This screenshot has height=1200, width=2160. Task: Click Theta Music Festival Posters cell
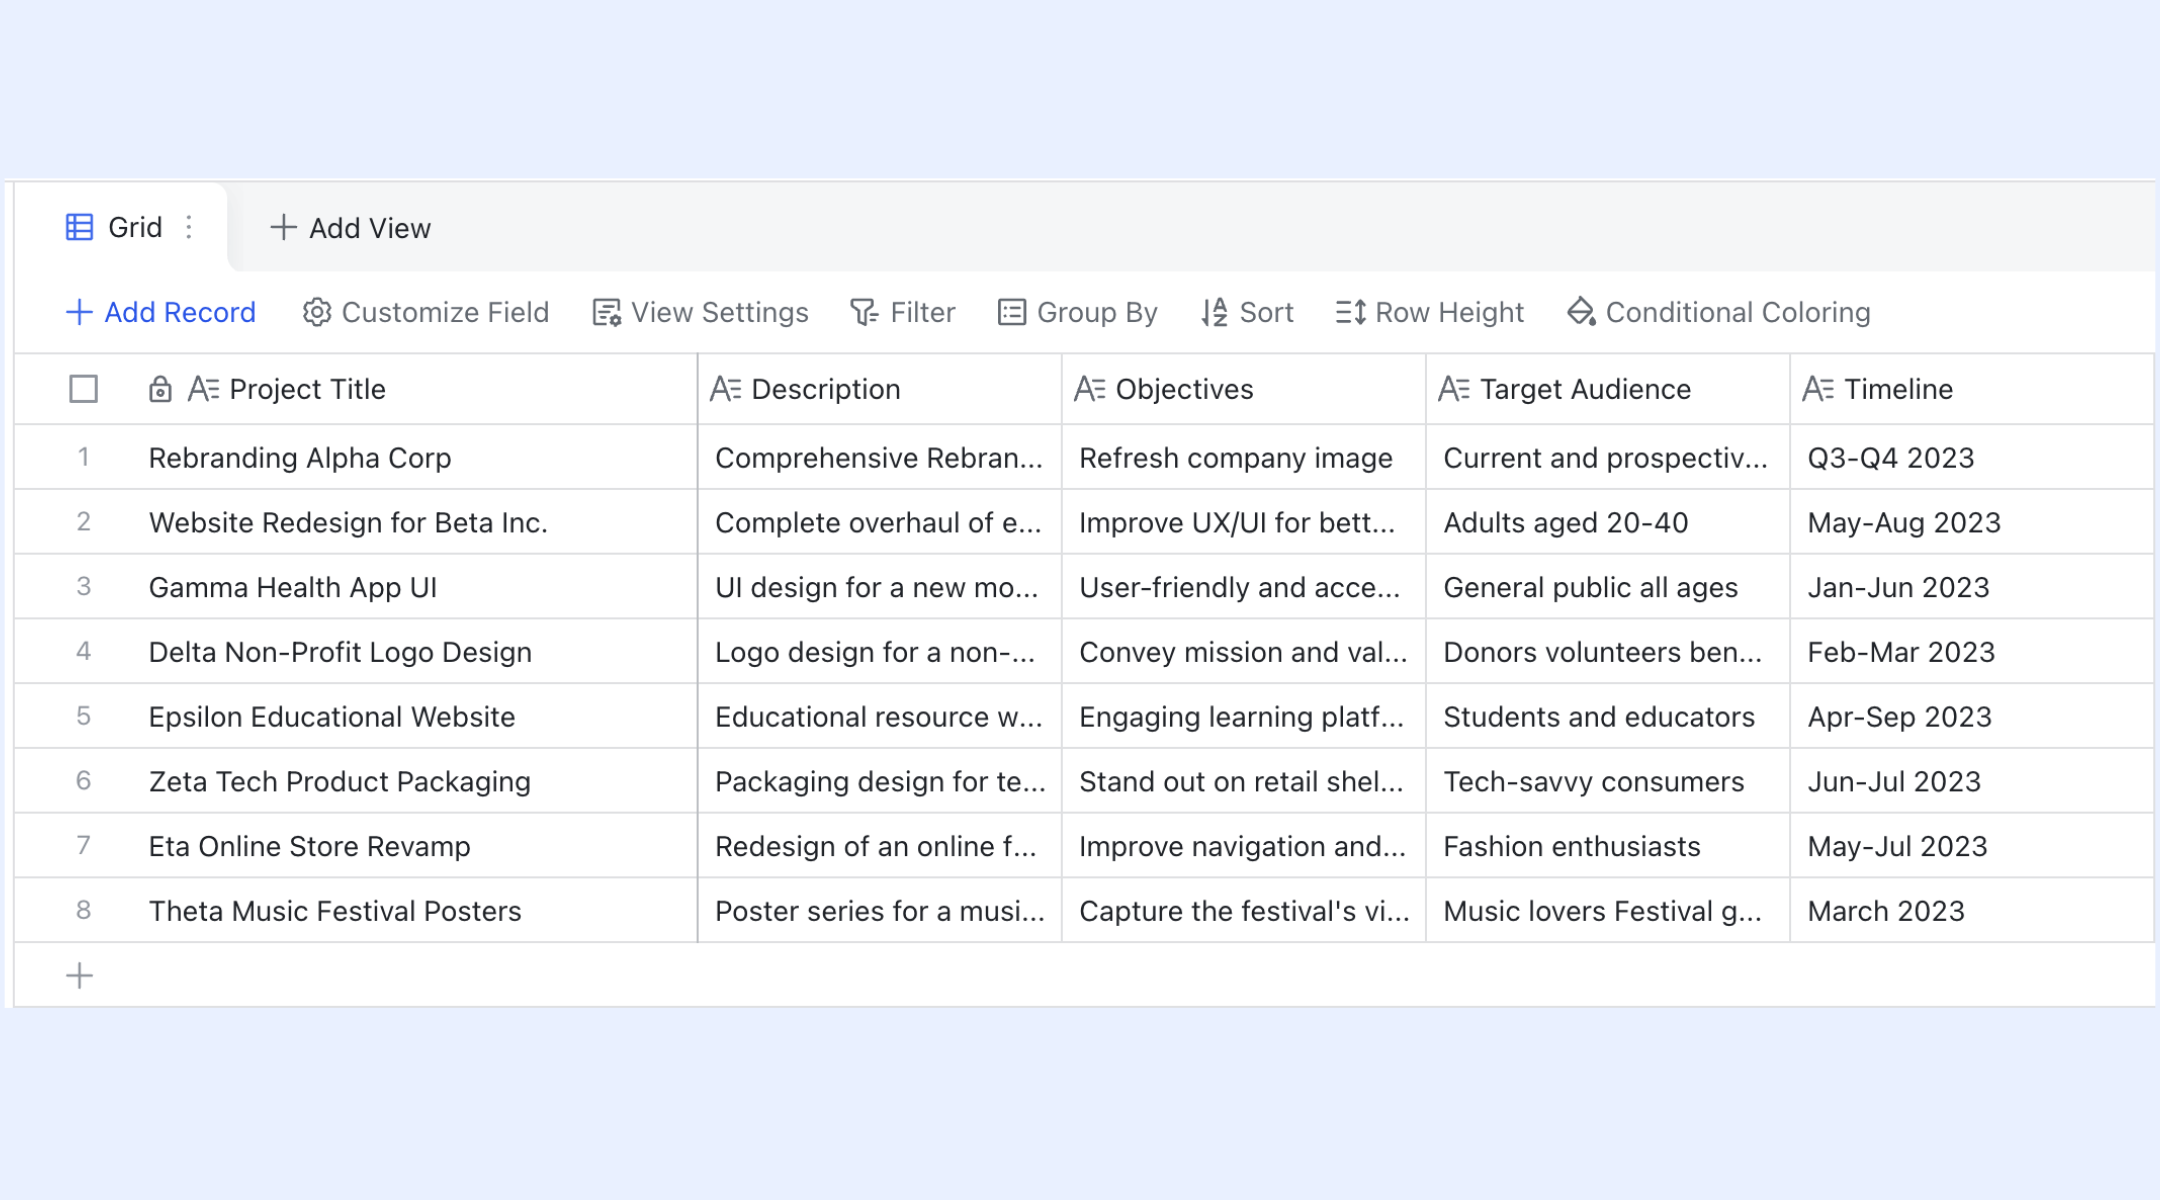click(415, 910)
